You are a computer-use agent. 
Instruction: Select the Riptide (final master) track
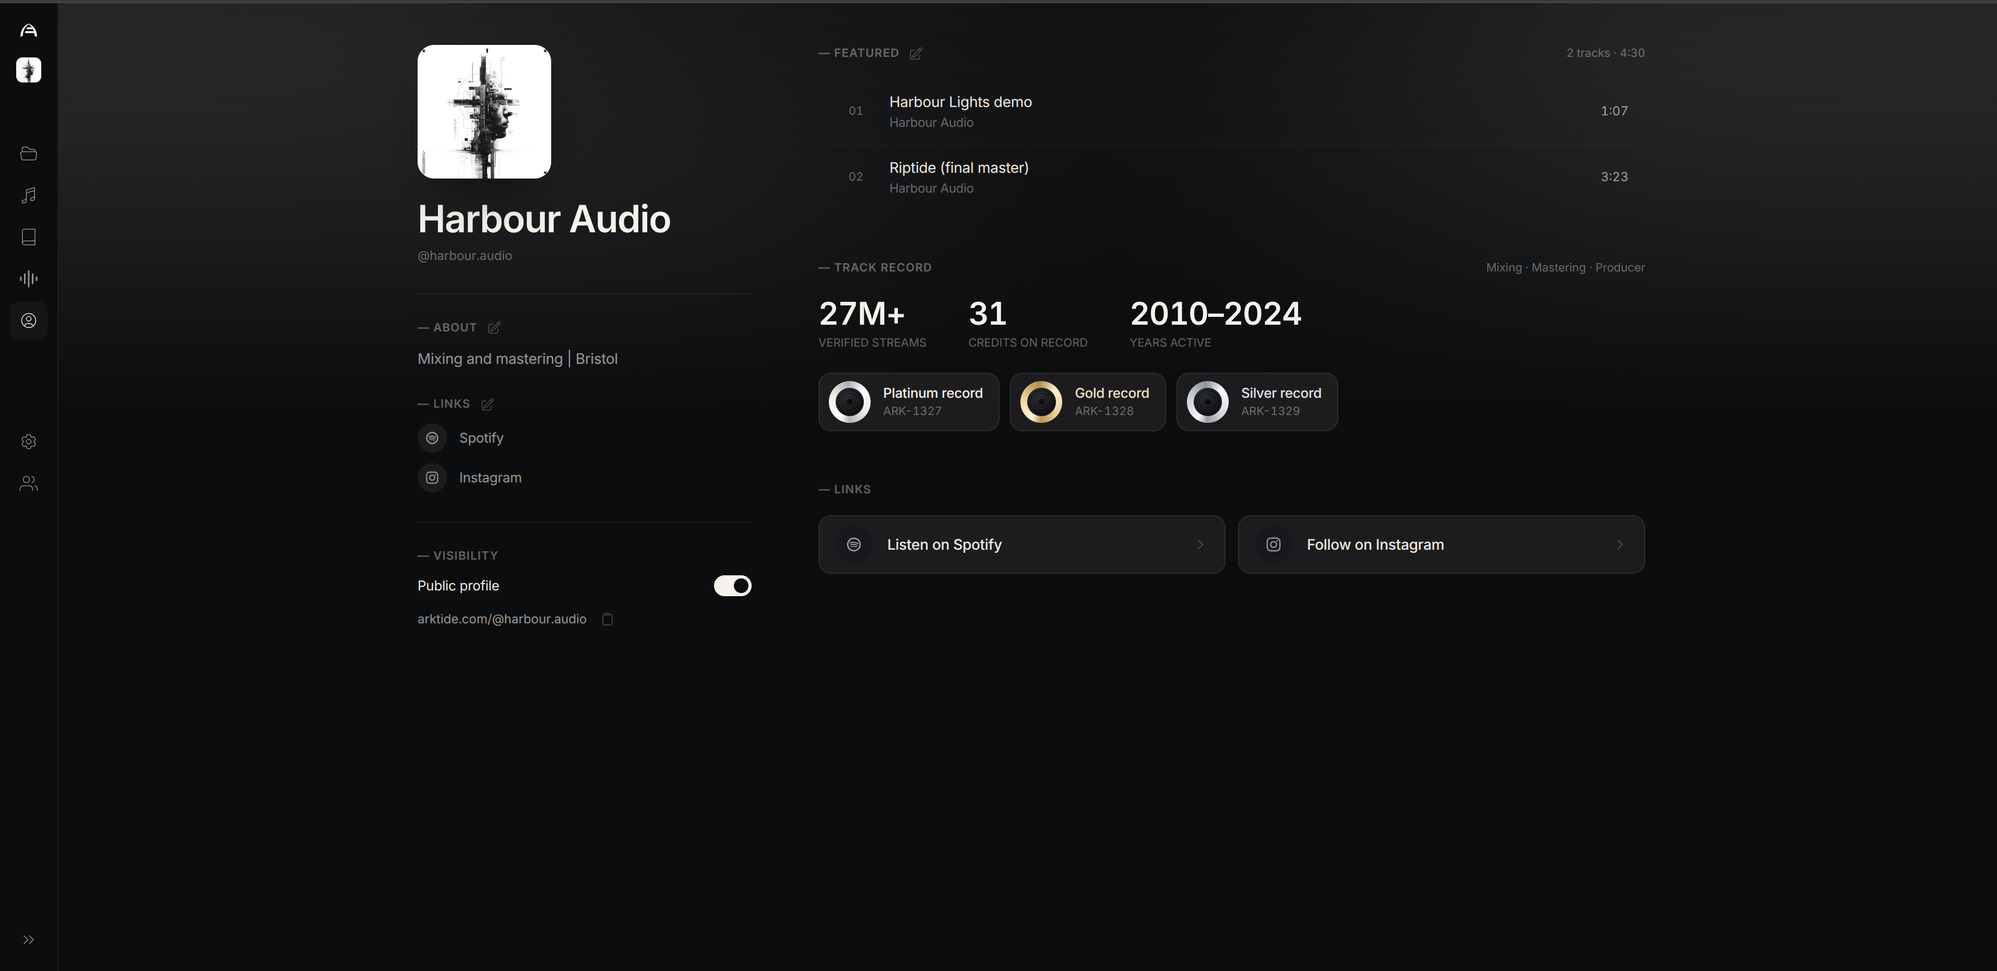pyautogui.click(x=1232, y=177)
